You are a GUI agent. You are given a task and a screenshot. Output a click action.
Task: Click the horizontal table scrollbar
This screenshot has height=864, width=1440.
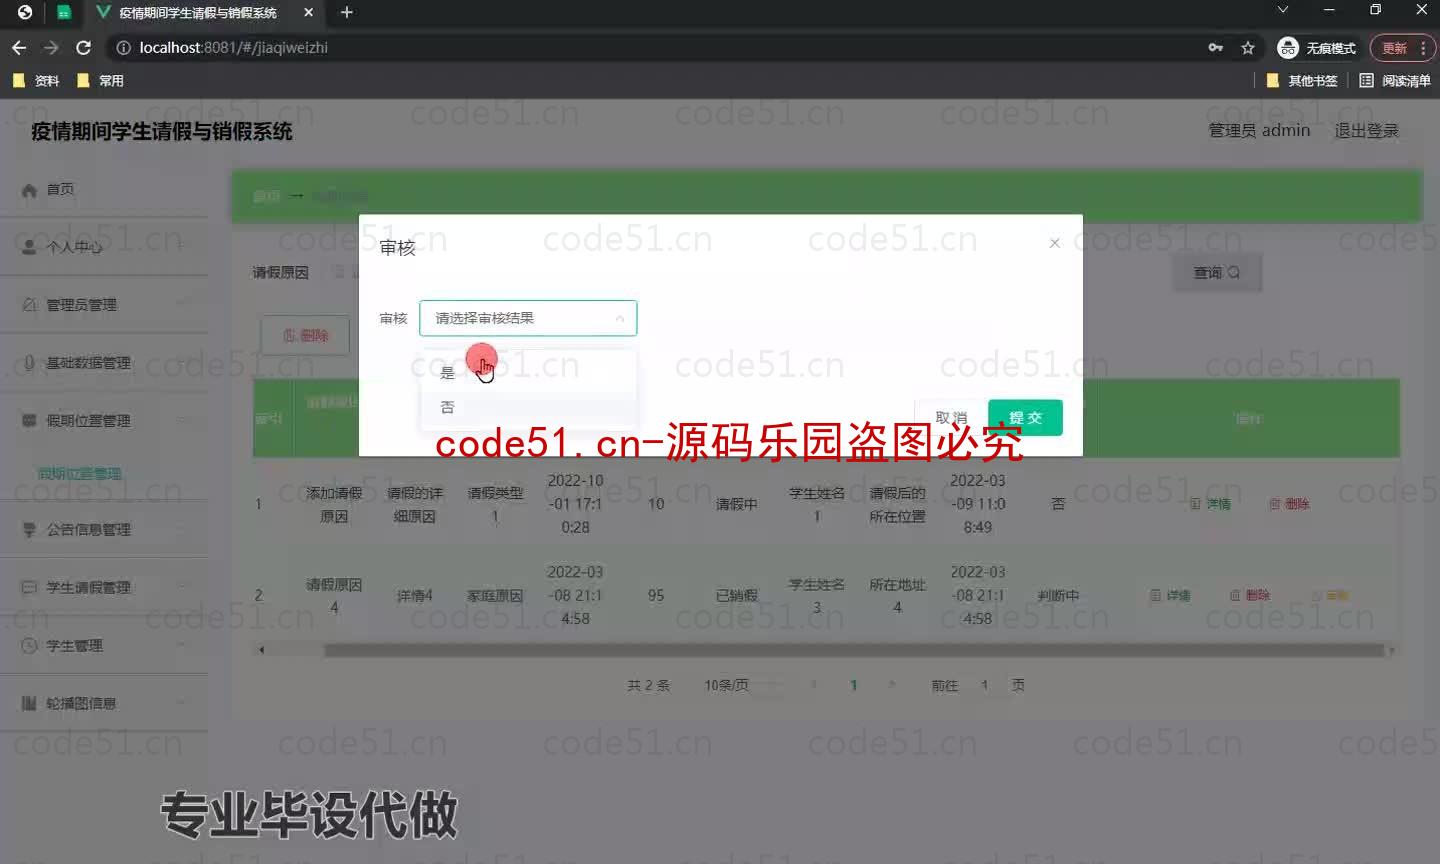[853, 650]
